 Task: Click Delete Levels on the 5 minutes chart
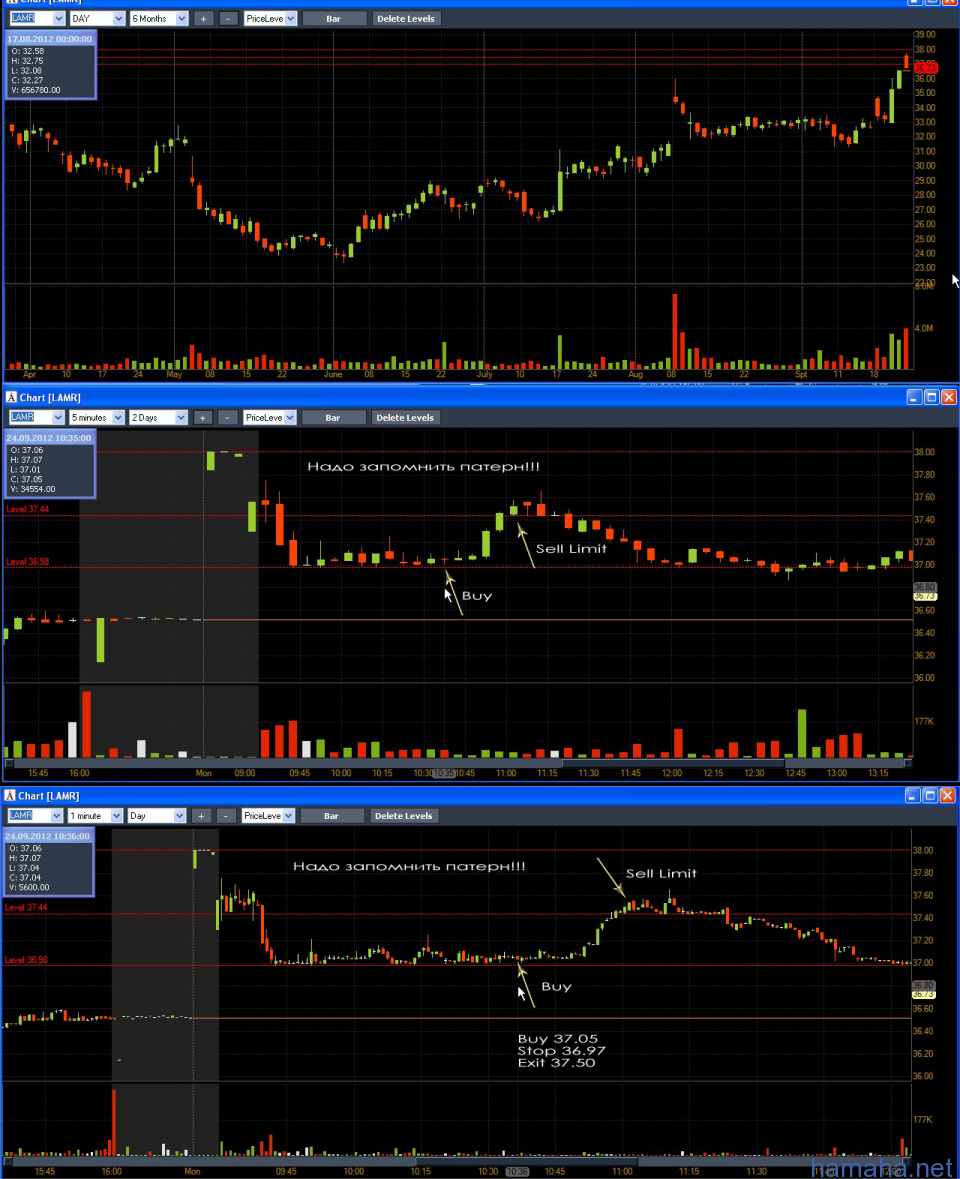404,417
